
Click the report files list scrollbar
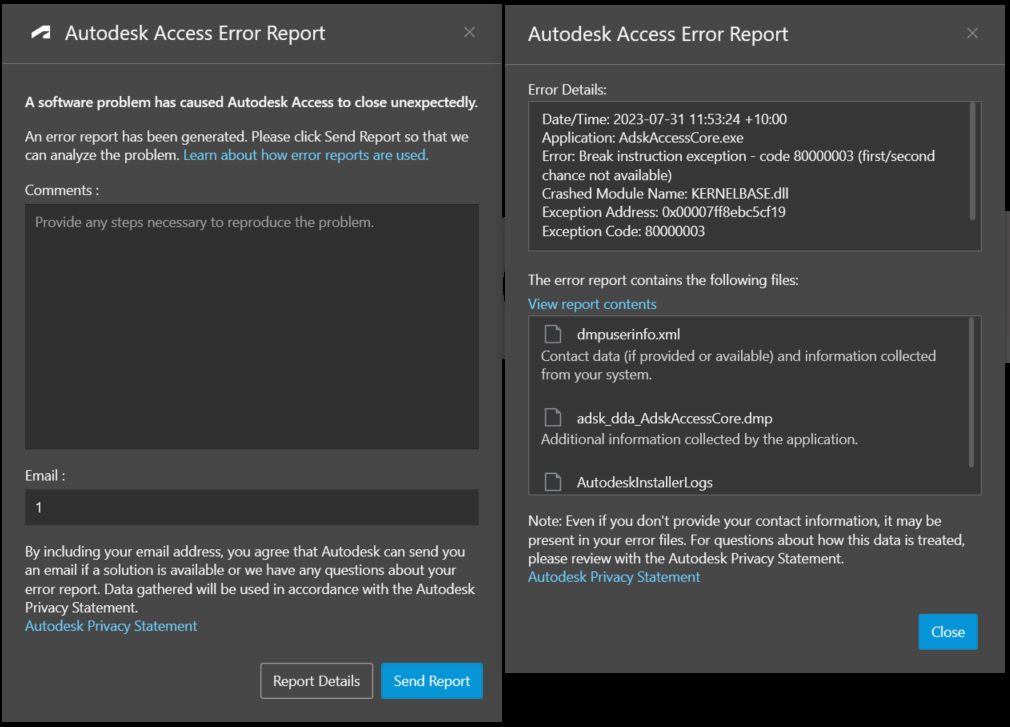pos(972,392)
